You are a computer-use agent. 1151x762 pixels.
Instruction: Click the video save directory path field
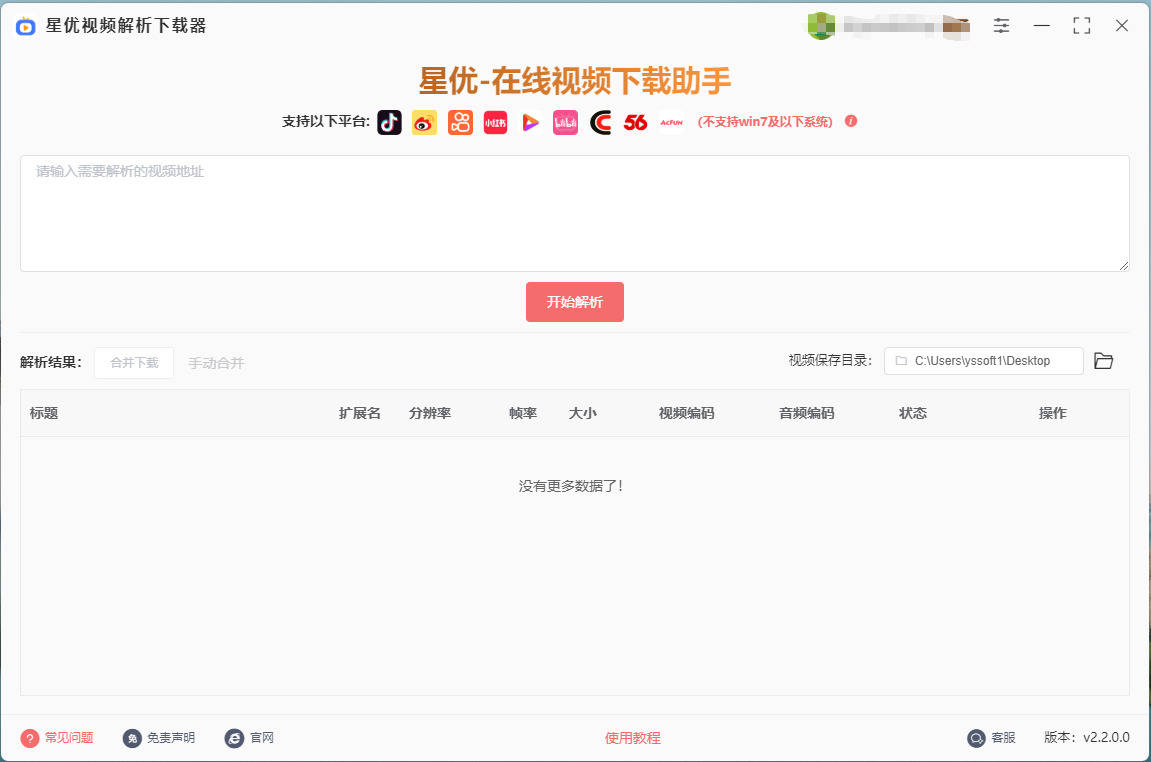point(983,361)
